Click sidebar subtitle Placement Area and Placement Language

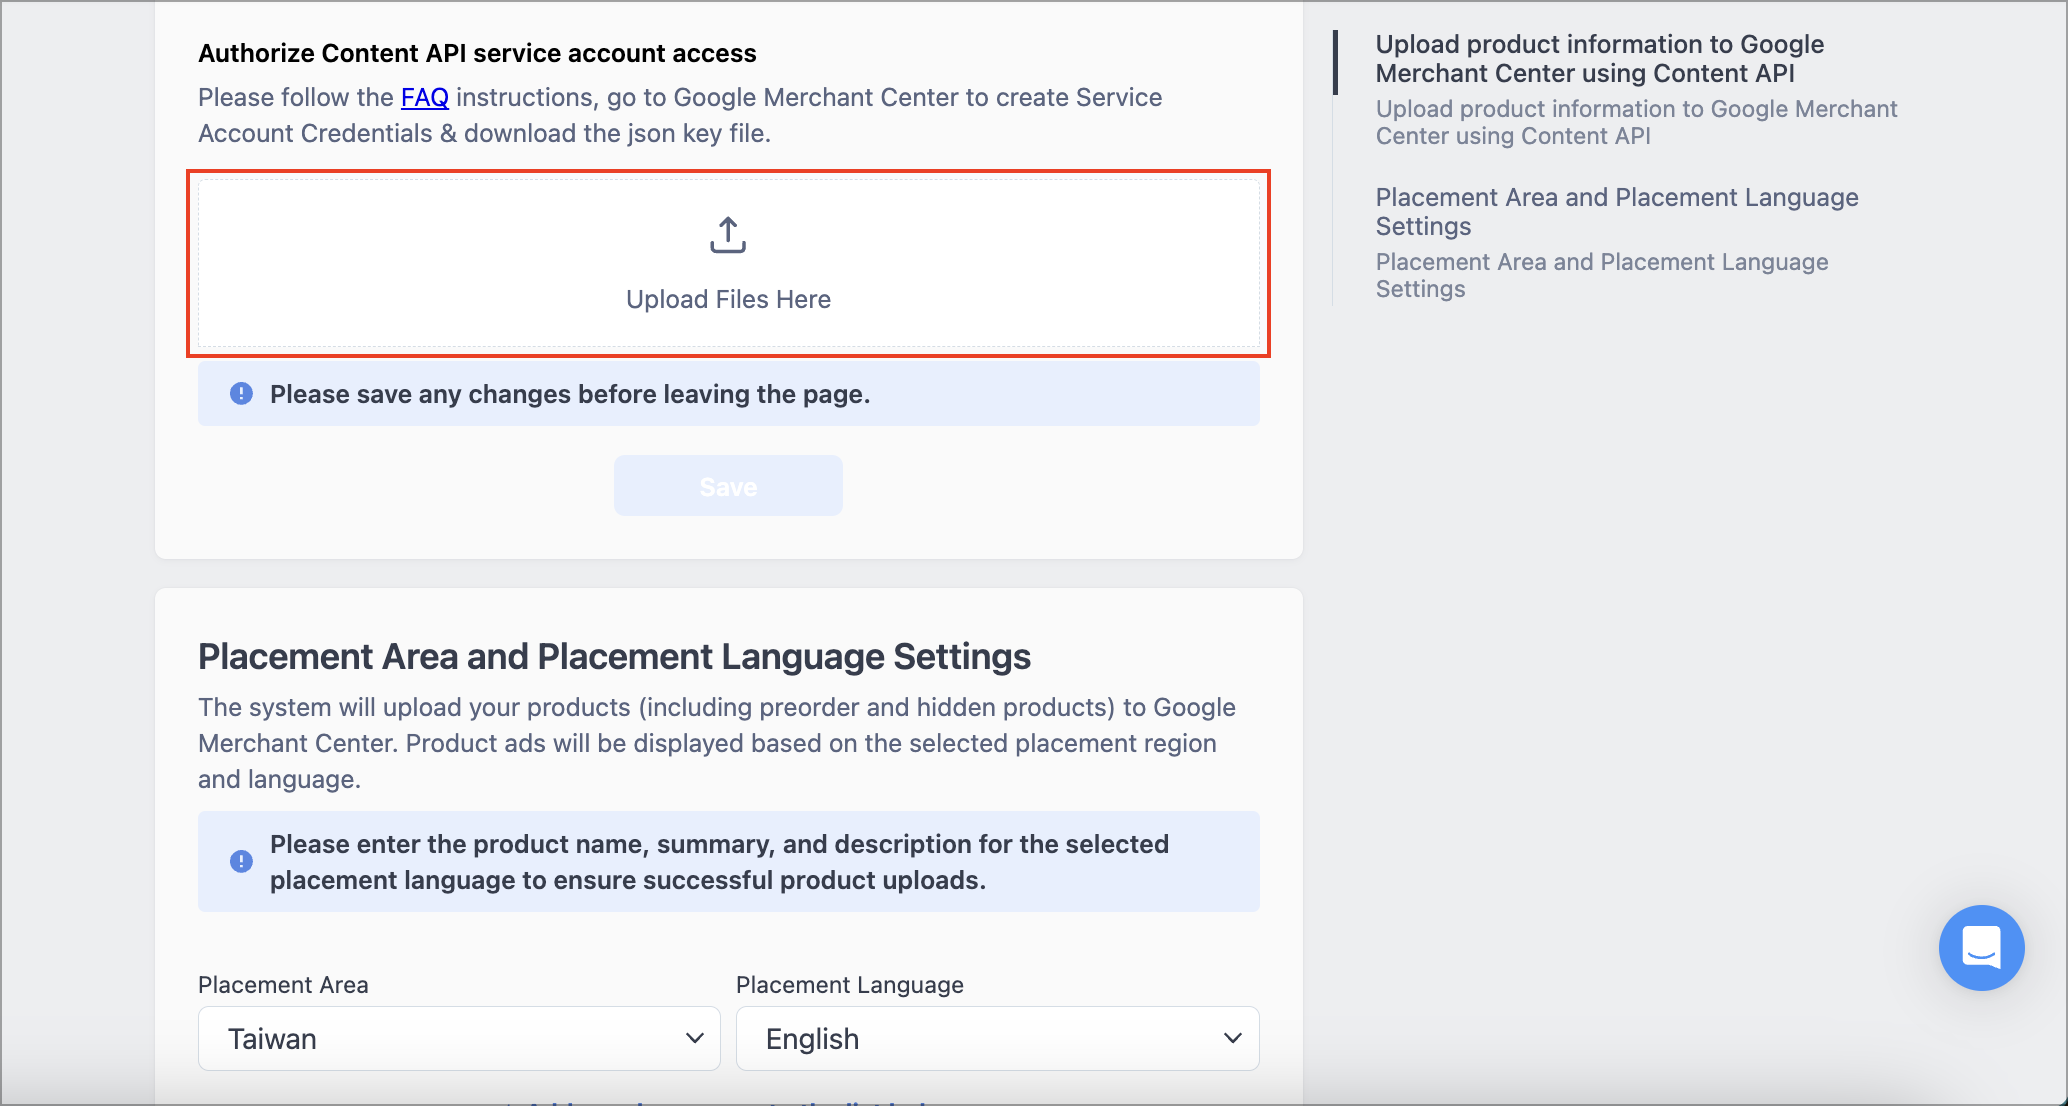tap(1602, 275)
